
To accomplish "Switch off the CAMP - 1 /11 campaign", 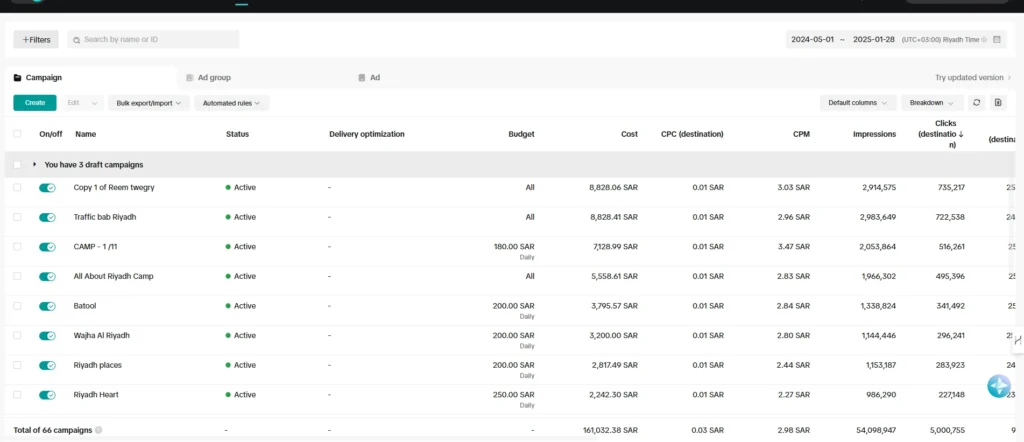I will [x=47, y=247].
